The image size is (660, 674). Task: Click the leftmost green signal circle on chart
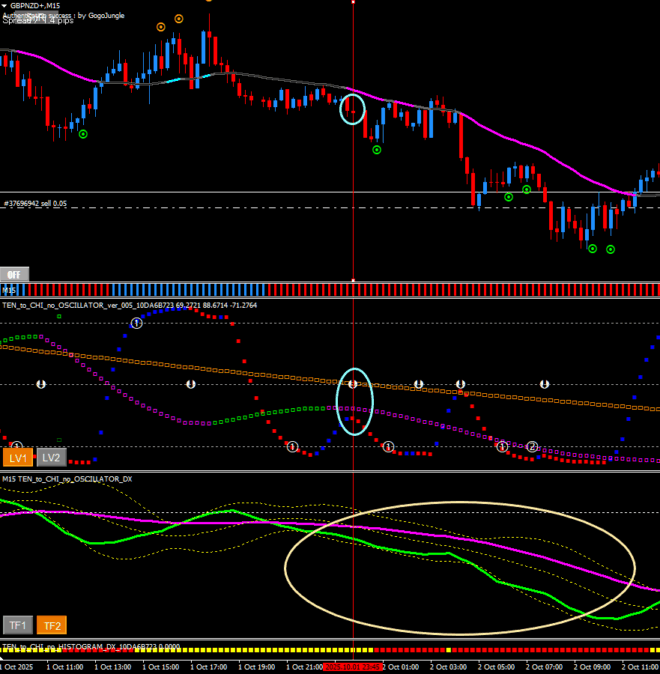83,133
